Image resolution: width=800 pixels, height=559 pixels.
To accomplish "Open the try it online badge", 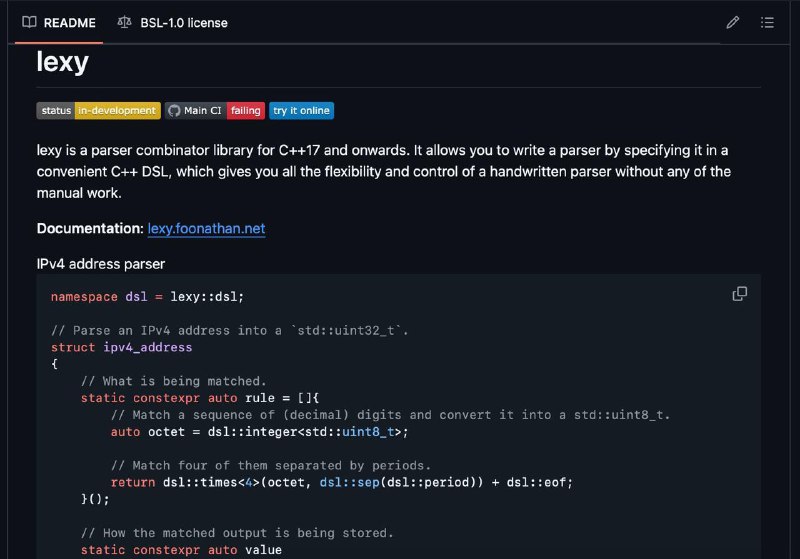I will point(302,111).
